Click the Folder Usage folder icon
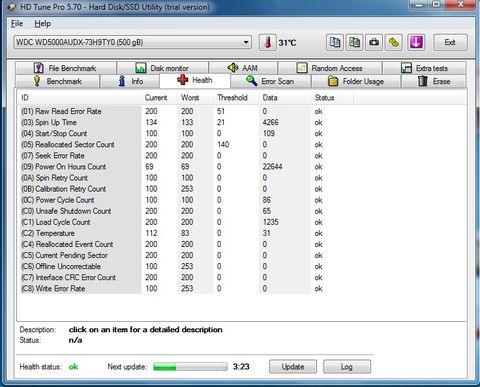The width and height of the screenshot is (480, 387). click(x=333, y=81)
